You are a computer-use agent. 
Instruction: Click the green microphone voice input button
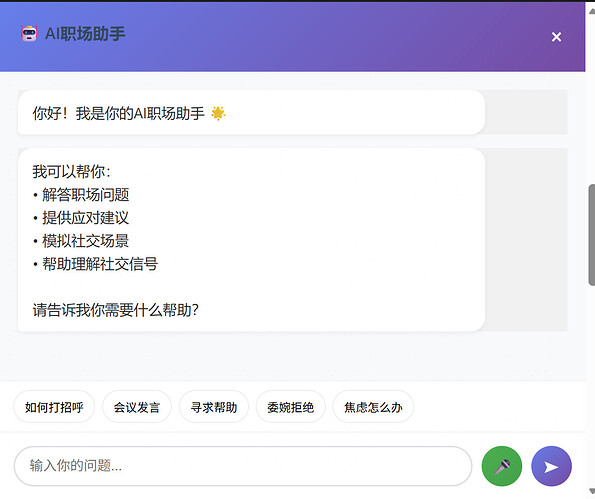tap(502, 466)
